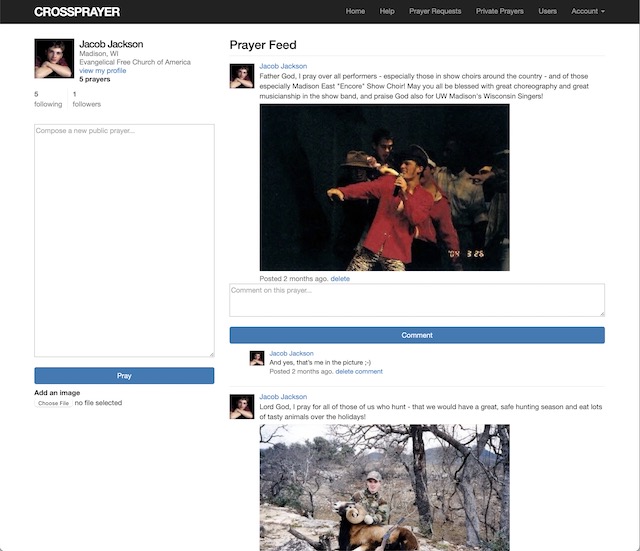The image size is (640, 551).
Task: Click the CROSSPRAYER logo
Action: pos(77,12)
